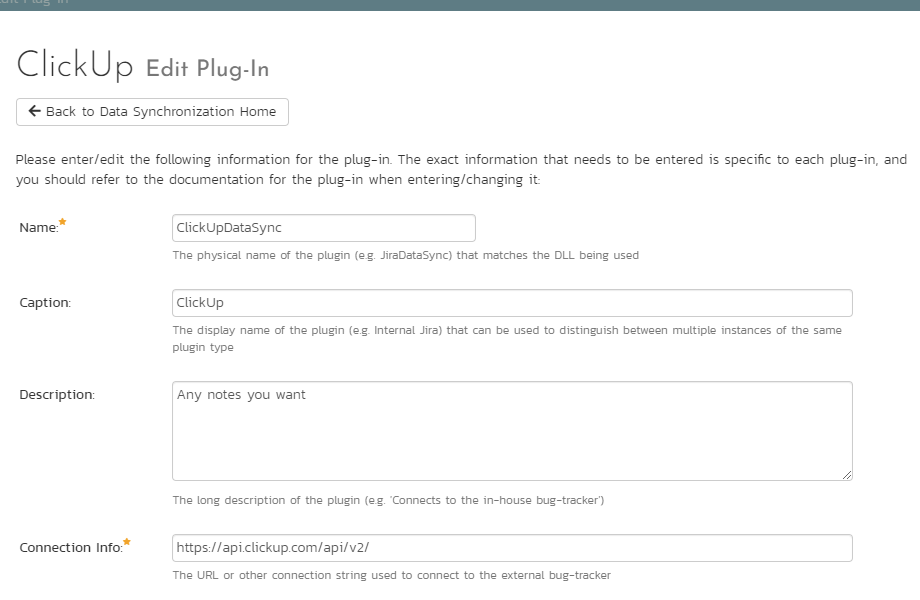The image size is (920, 600).
Task: Click the physical name help text
Action: (x=405, y=255)
